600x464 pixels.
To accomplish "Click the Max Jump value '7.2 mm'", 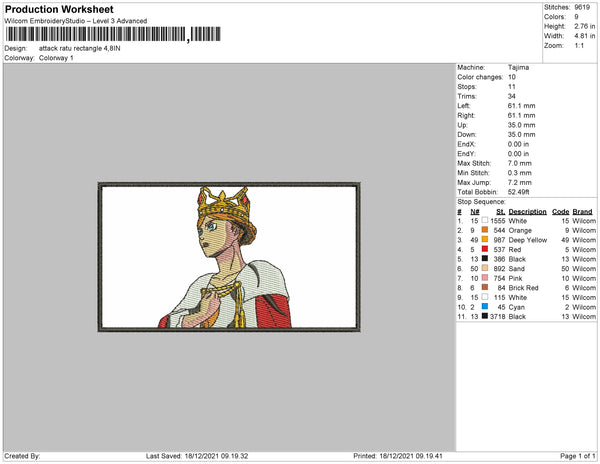I will click(x=520, y=182).
